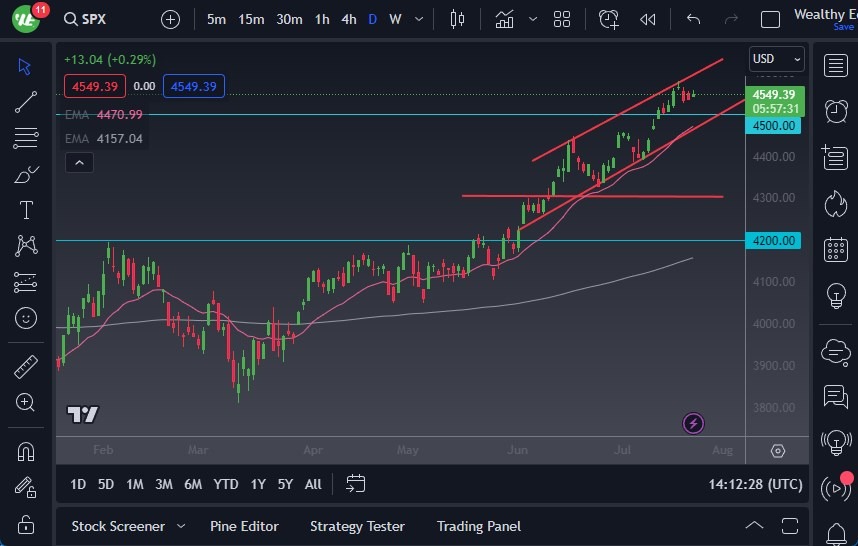Image resolution: width=858 pixels, height=546 pixels.
Task: Toggle lock all drawing tools
Action: tap(26, 524)
